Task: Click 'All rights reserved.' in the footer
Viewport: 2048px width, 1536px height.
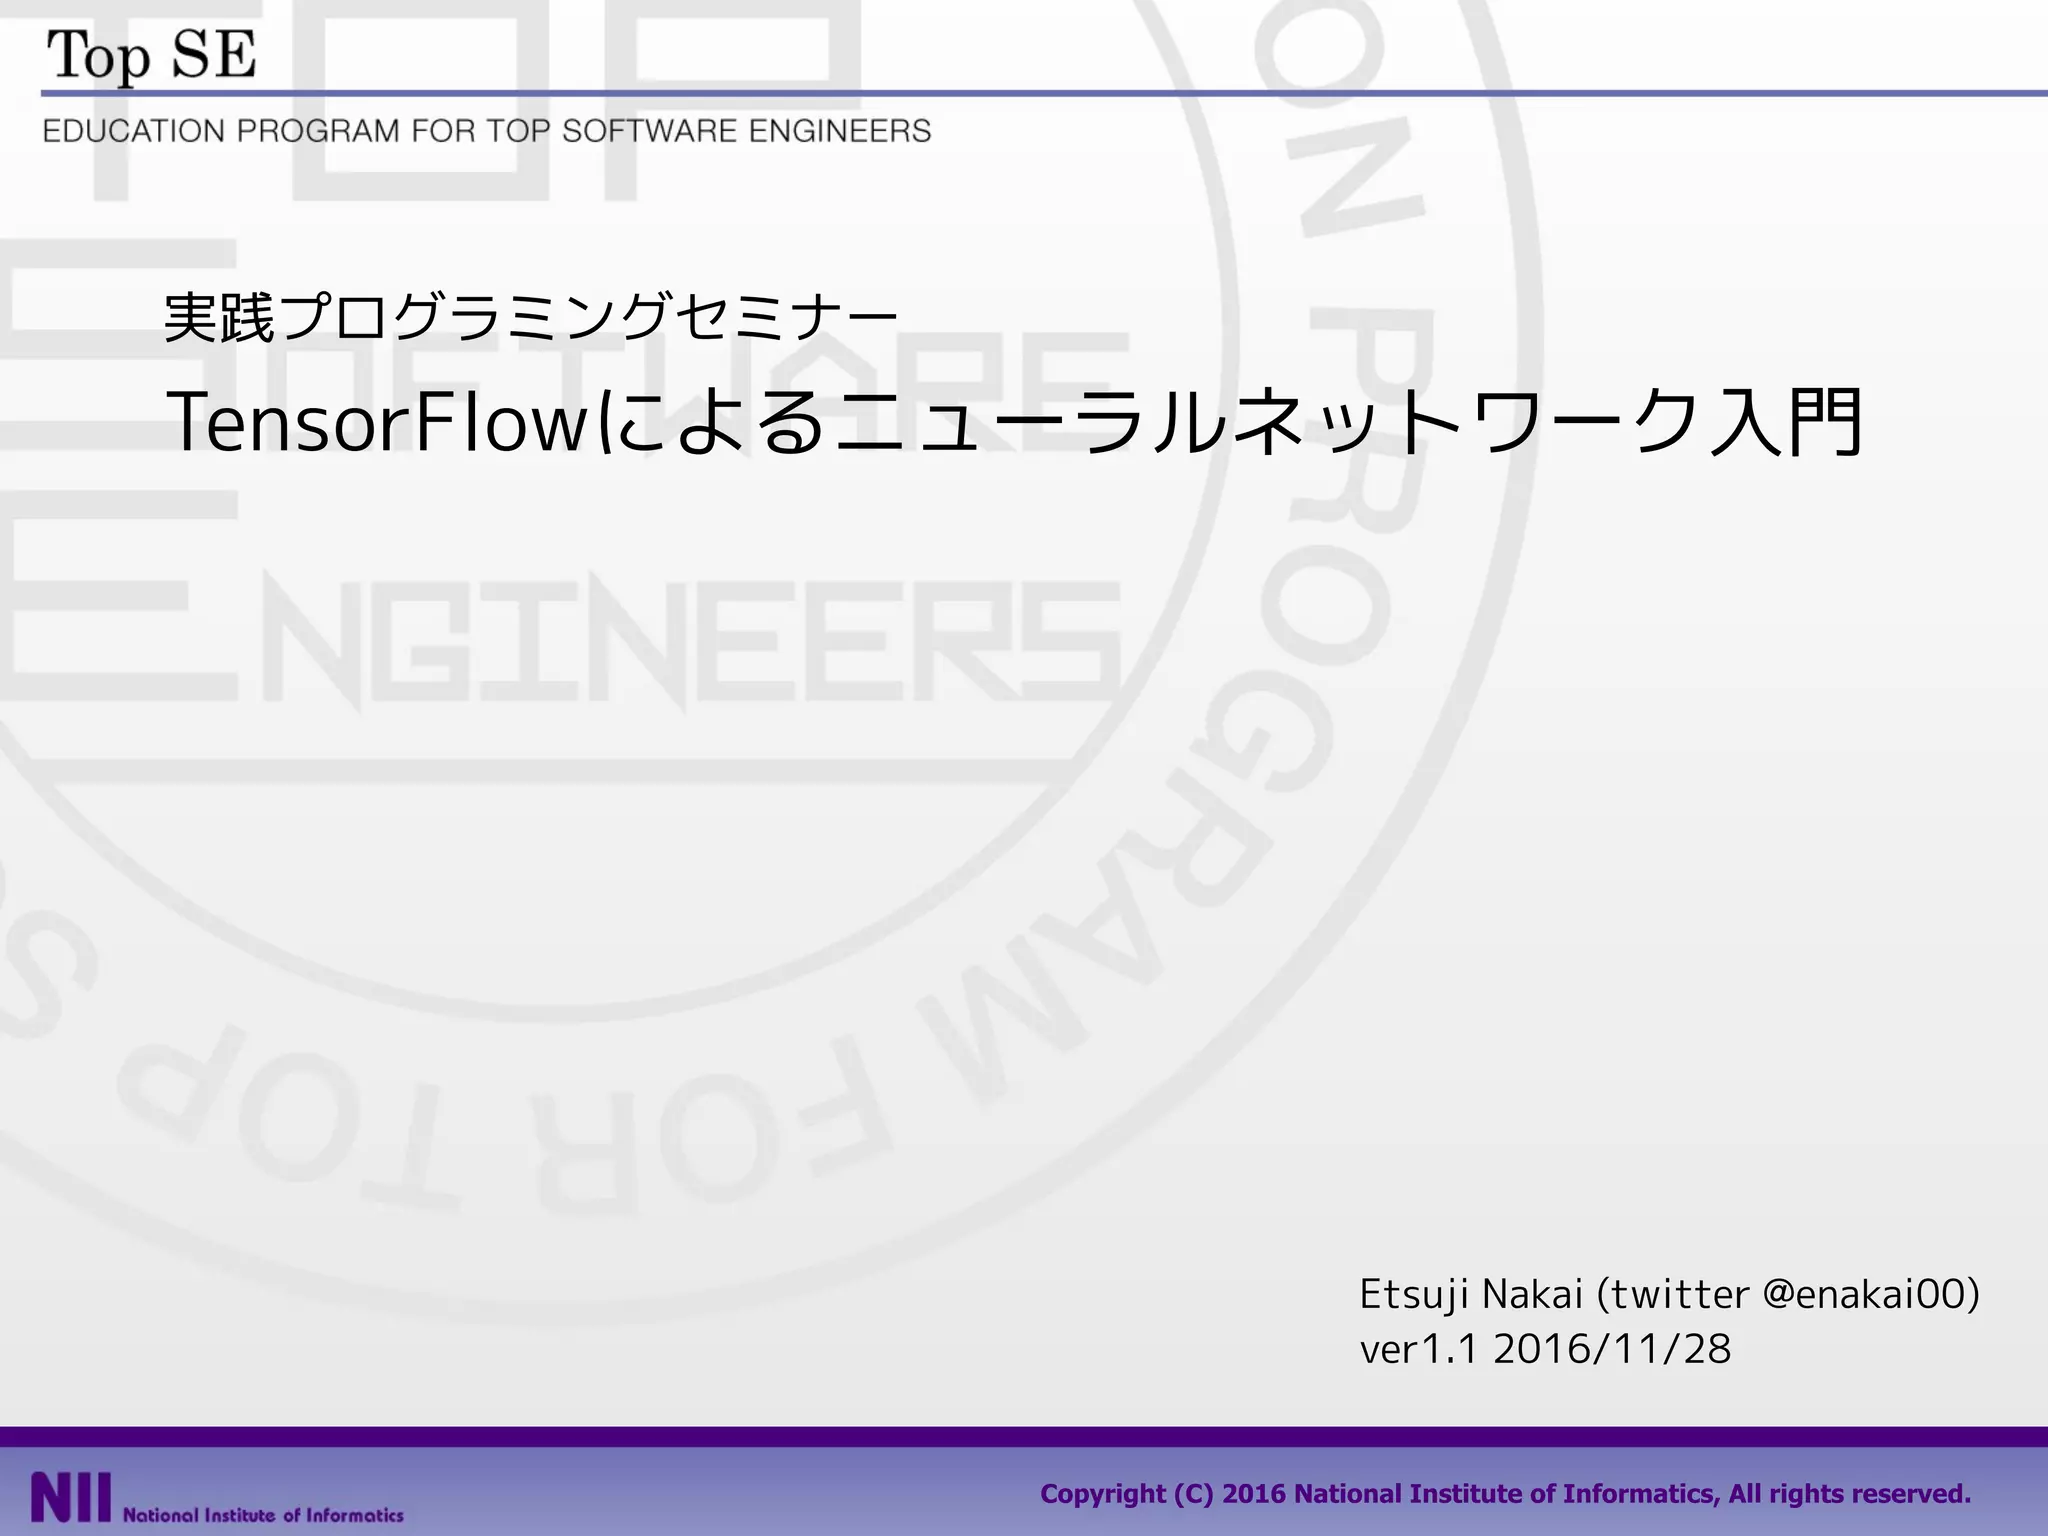Action: pos(1849,1494)
